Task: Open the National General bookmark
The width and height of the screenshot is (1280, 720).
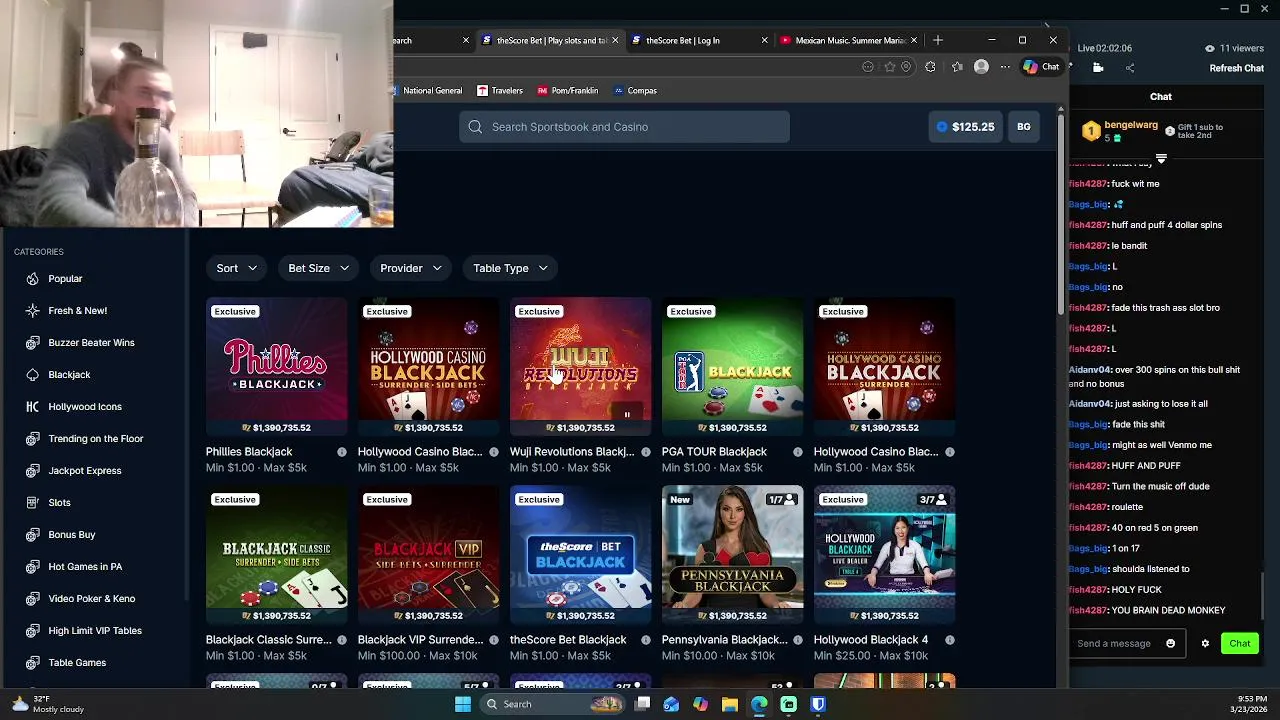Action: pos(426,91)
